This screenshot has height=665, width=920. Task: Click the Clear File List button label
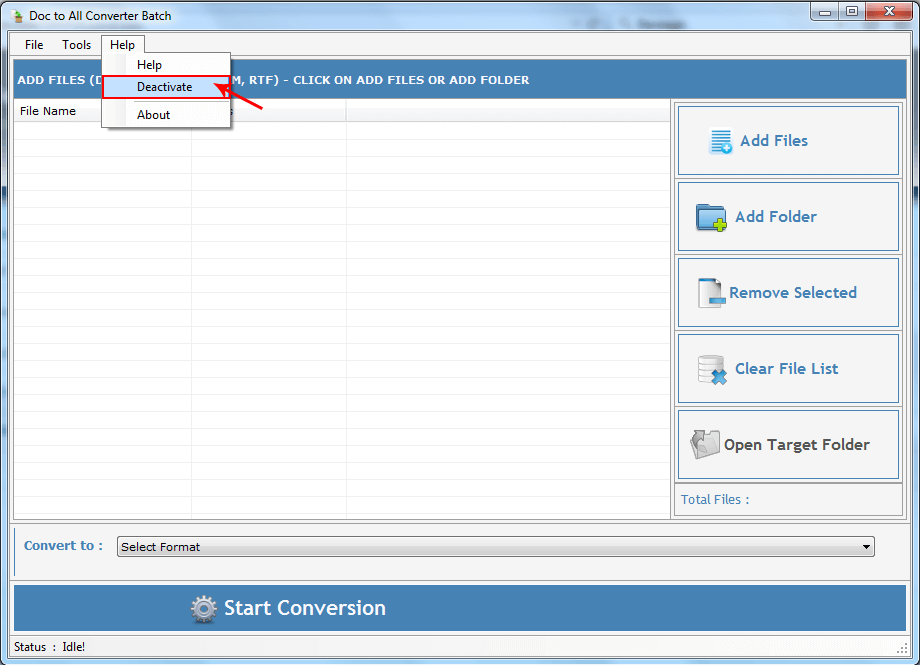[786, 369]
